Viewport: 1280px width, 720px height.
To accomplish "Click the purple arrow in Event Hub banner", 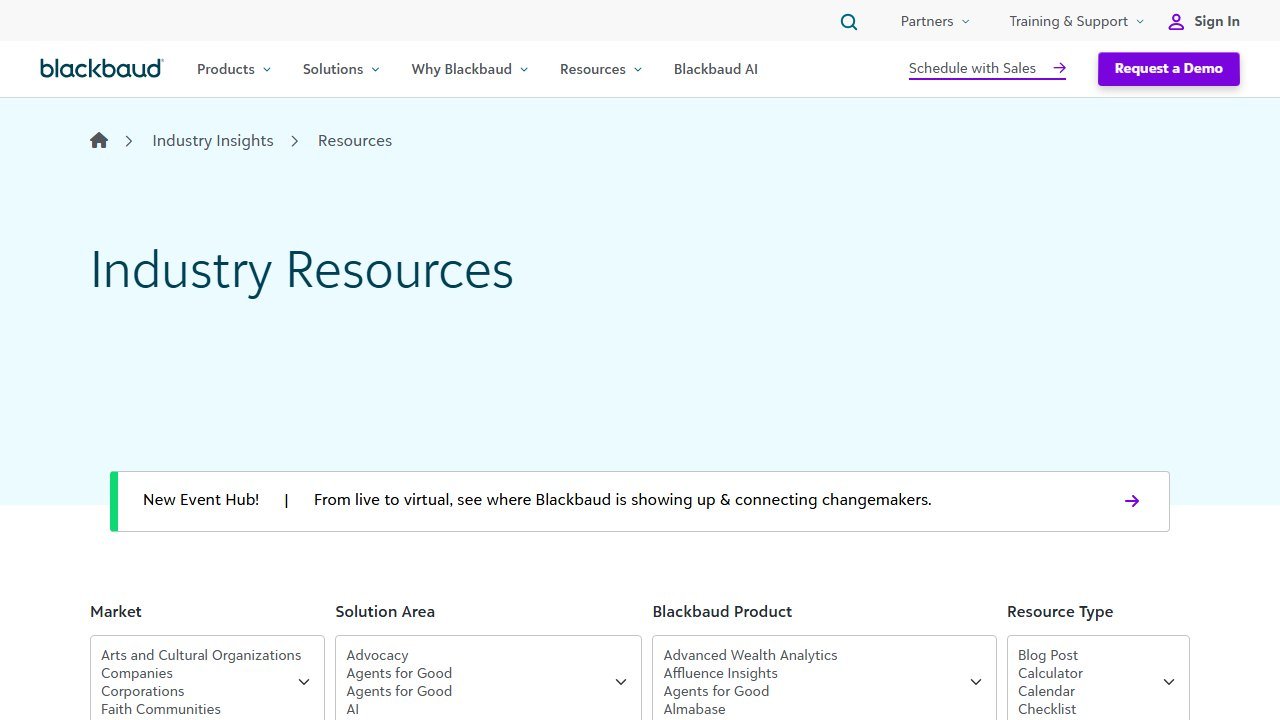I will click(1132, 501).
